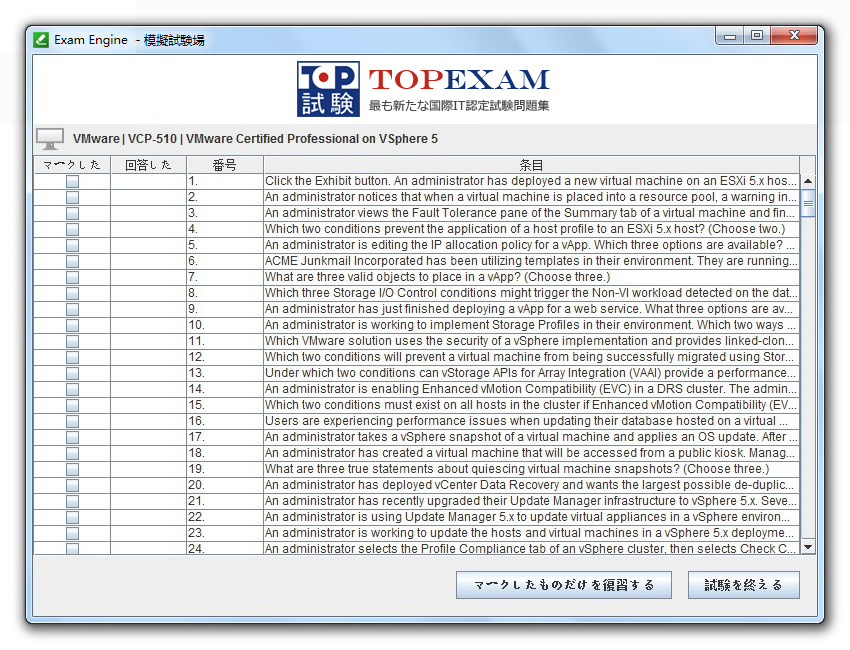Click the monitor icon beside VMware title
Viewport: 850px width, 650px height.
50,139
